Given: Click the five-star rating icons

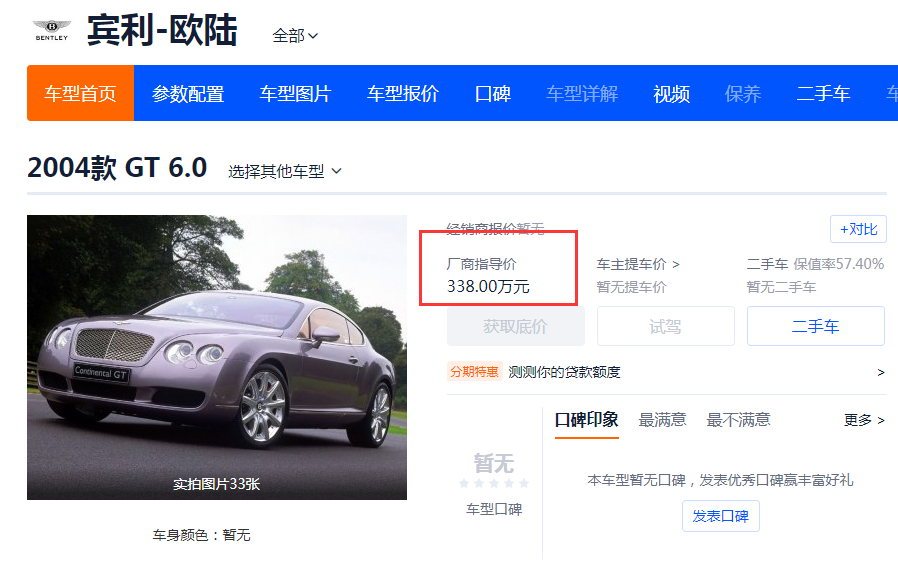Looking at the screenshot, I should tap(494, 483).
